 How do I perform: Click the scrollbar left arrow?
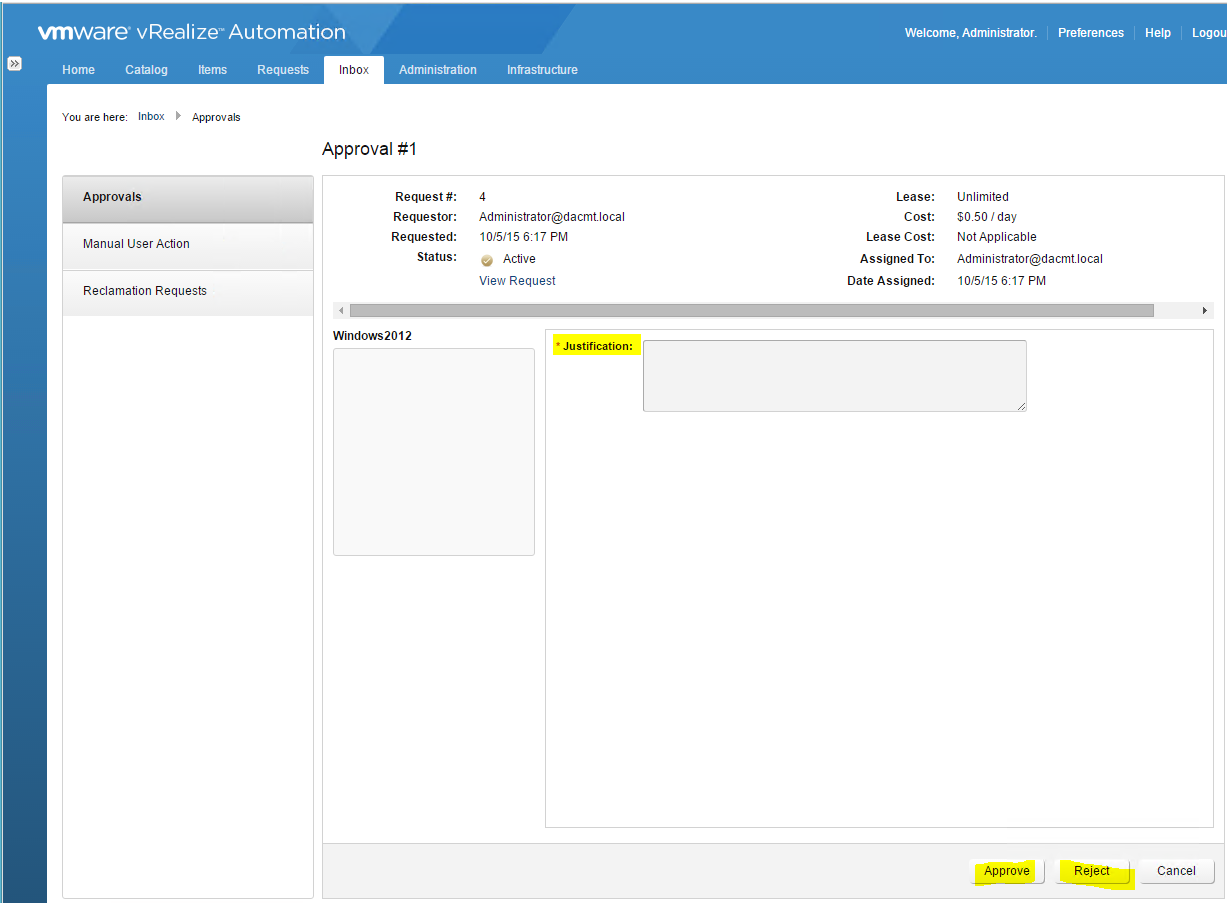click(341, 311)
